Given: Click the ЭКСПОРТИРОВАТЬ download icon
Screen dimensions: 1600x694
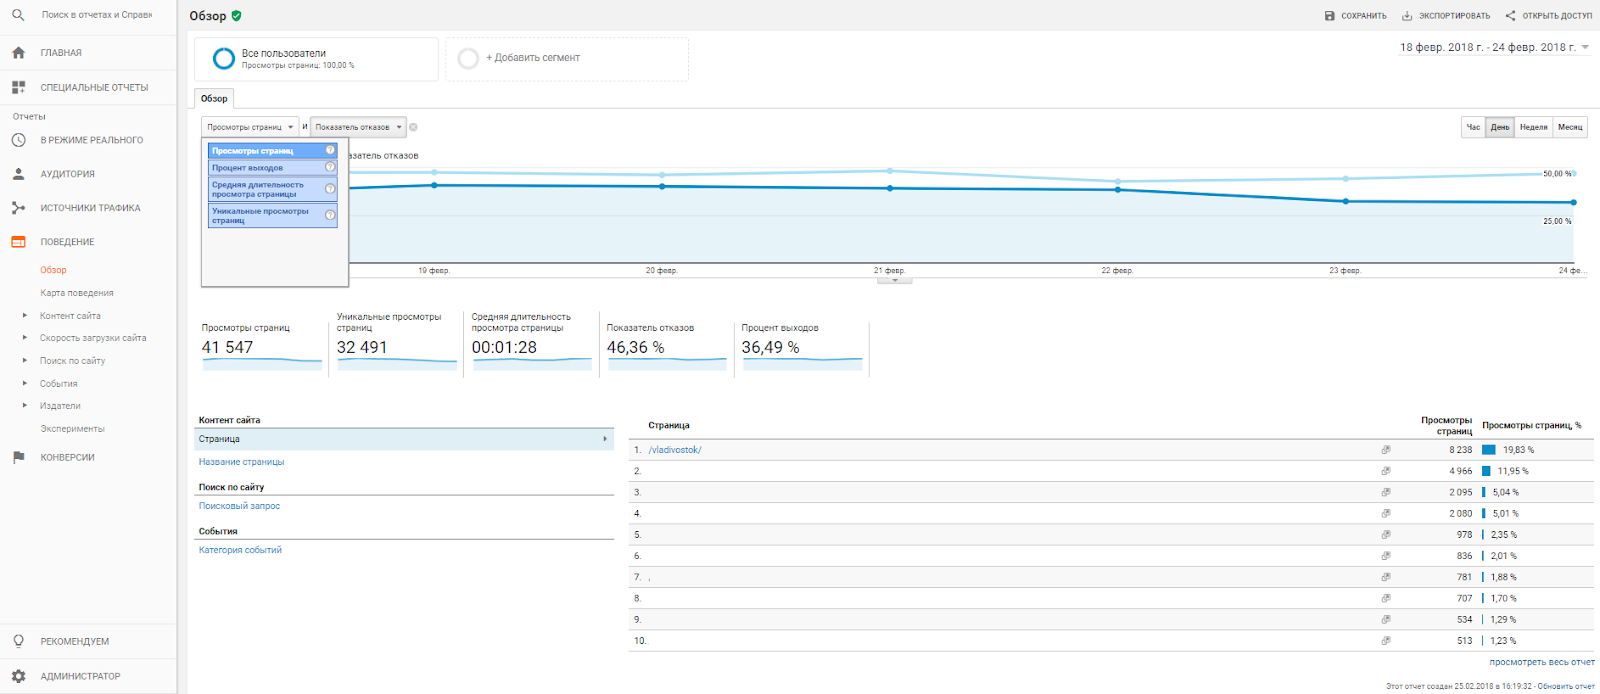Looking at the screenshot, I should (1407, 16).
